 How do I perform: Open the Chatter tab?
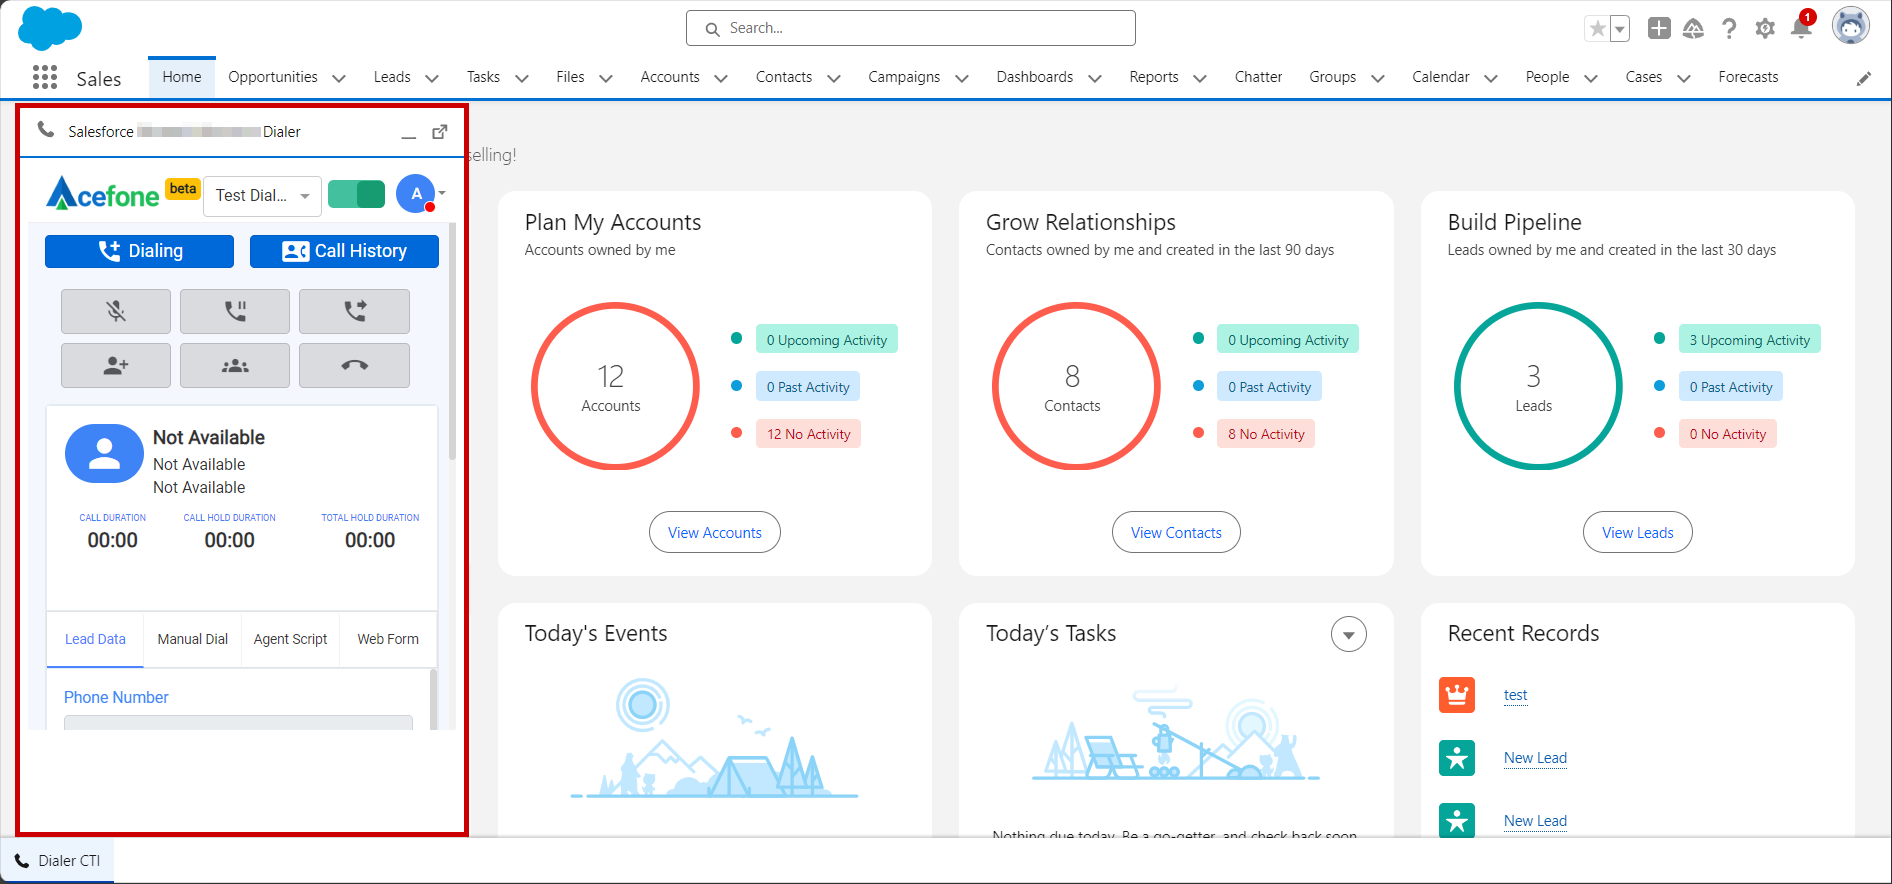(x=1258, y=77)
